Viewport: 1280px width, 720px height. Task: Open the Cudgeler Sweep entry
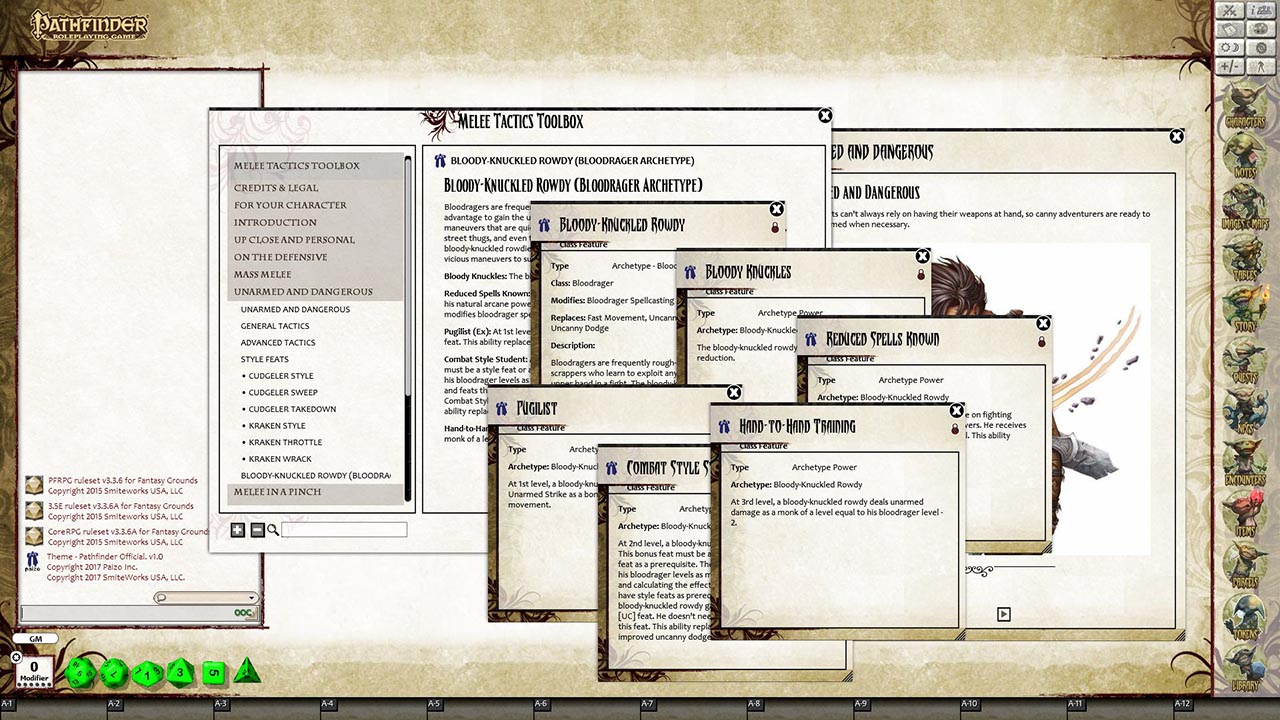(x=283, y=392)
